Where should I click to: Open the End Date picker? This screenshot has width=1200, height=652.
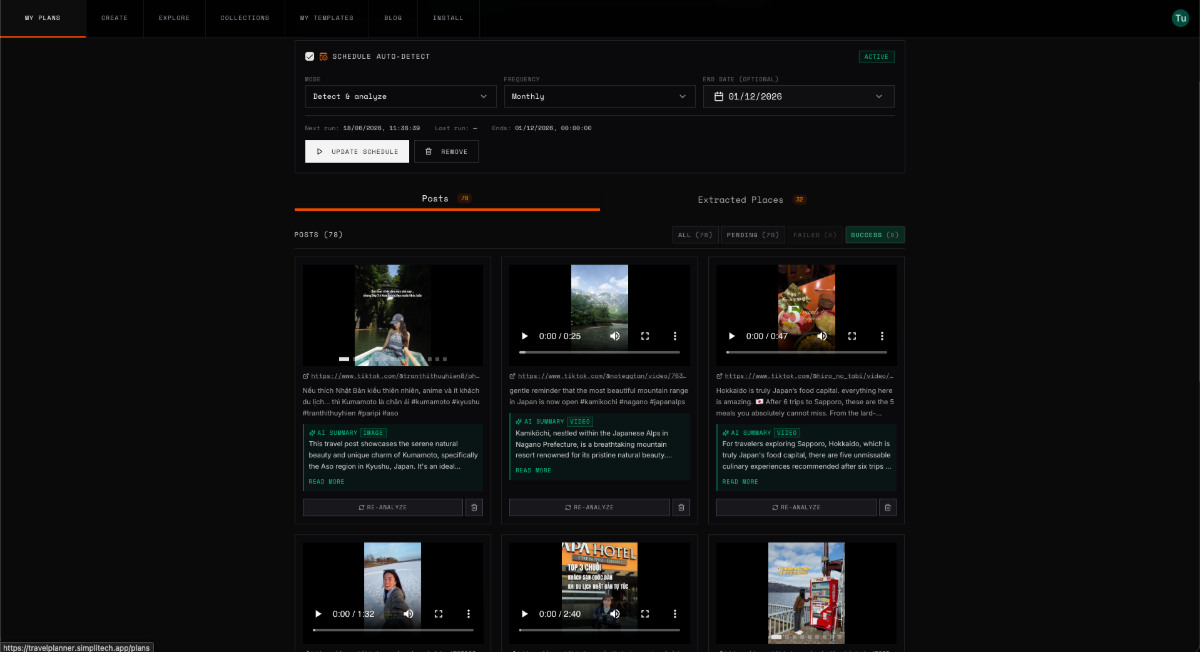[x=798, y=96]
